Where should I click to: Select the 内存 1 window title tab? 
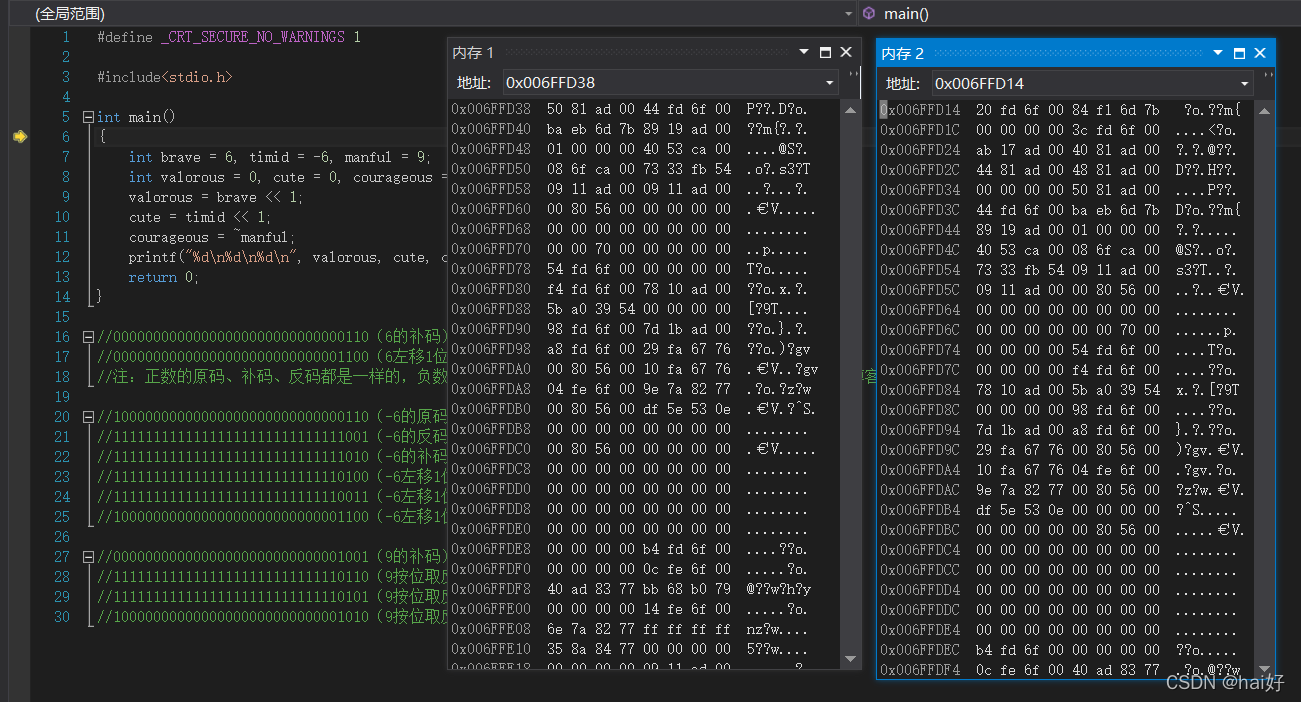(473, 53)
